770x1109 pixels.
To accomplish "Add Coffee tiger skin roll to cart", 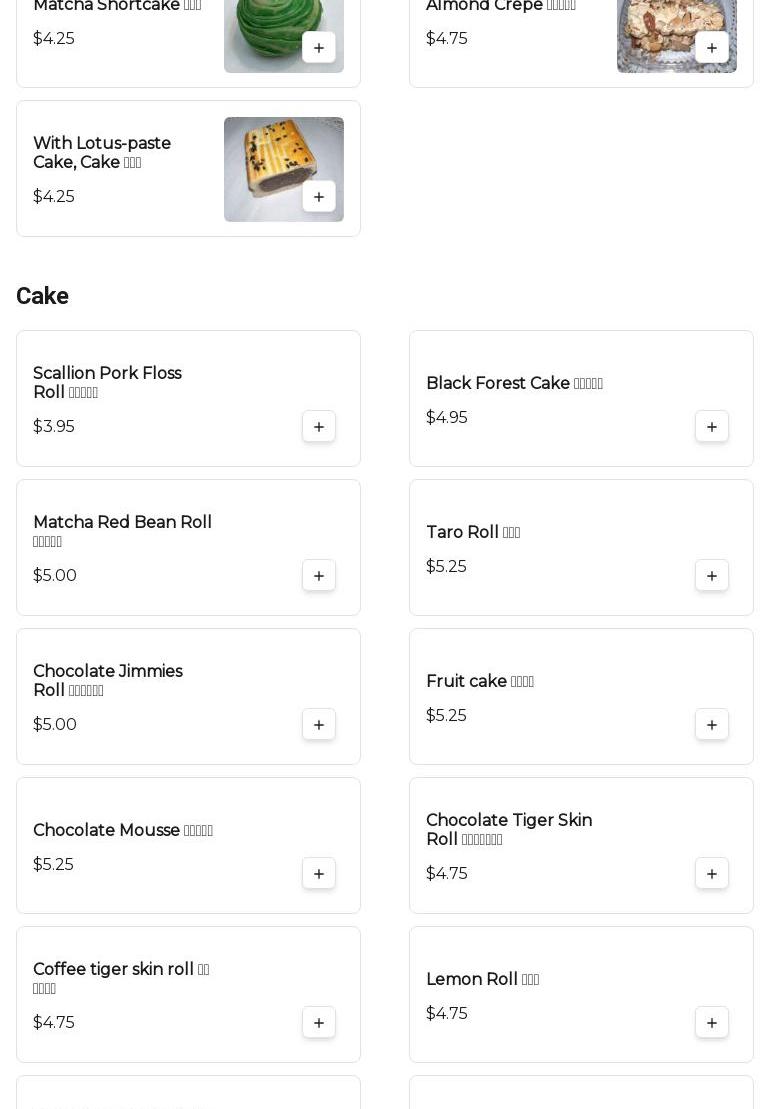I will (319, 1023).
